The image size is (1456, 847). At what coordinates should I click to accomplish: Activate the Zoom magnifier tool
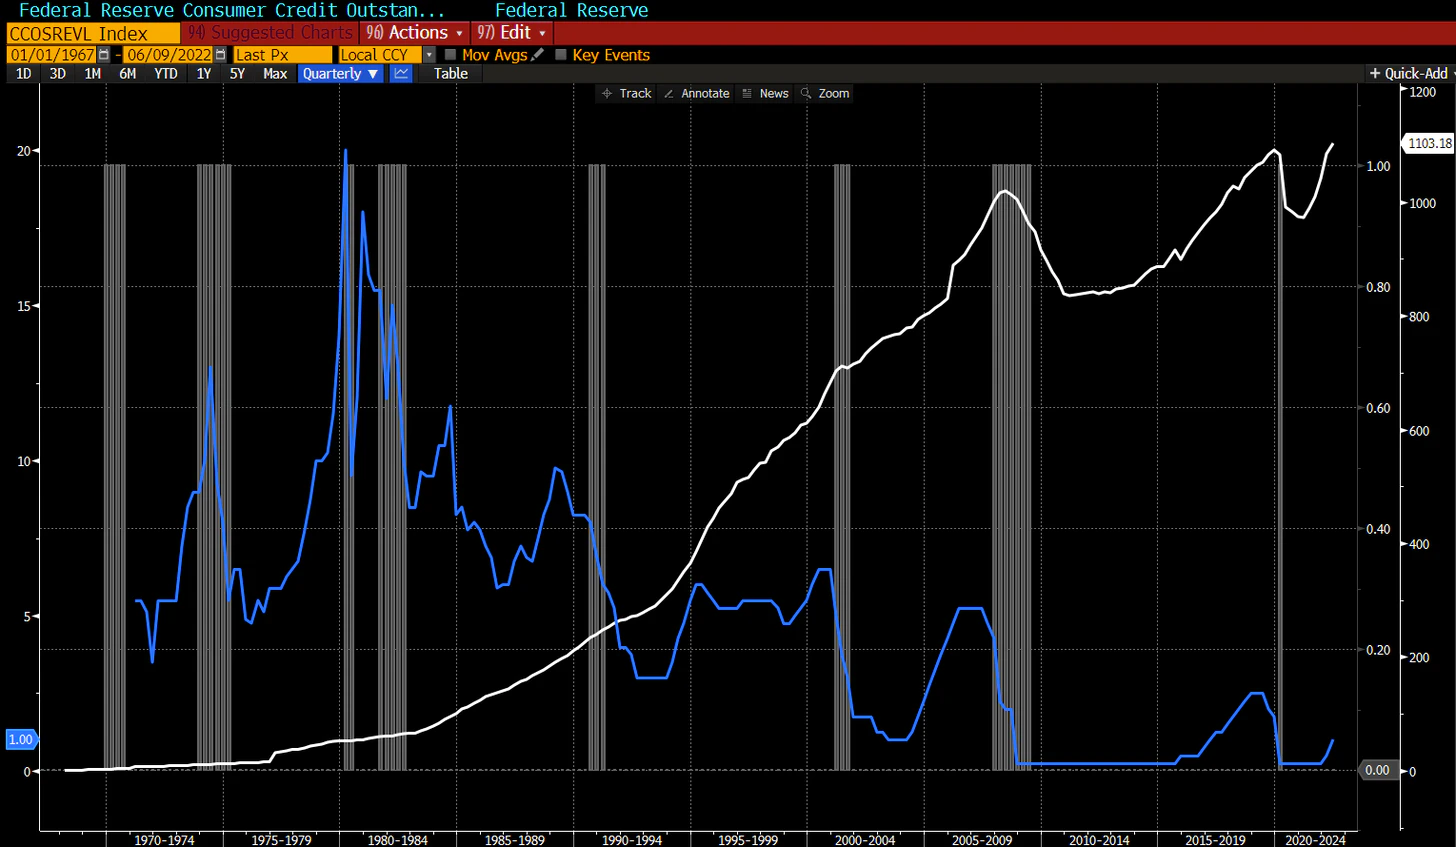(825, 93)
